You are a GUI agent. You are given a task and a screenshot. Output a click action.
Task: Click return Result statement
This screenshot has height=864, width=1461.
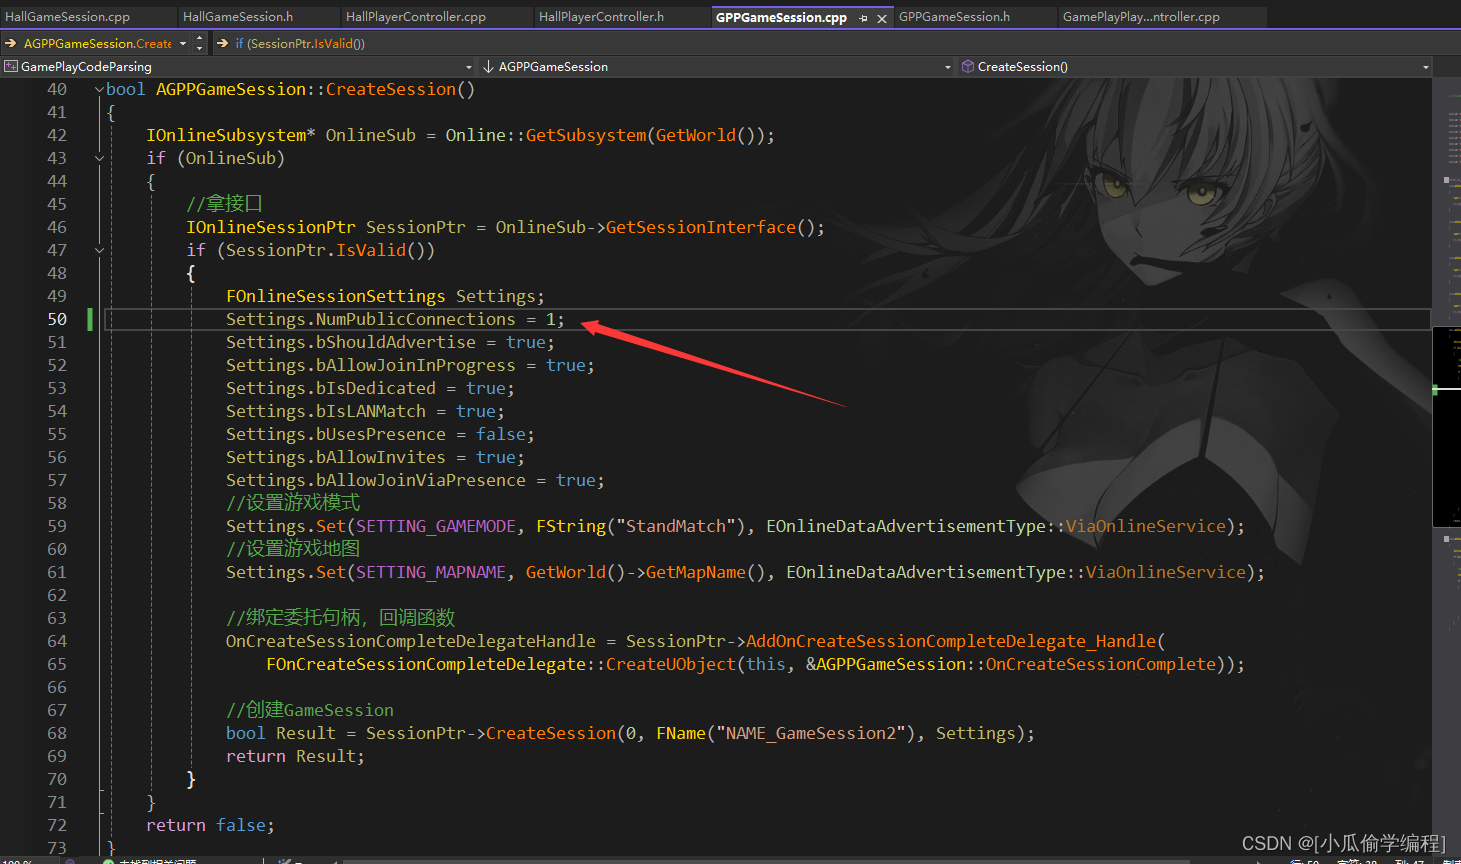(x=296, y=756)
